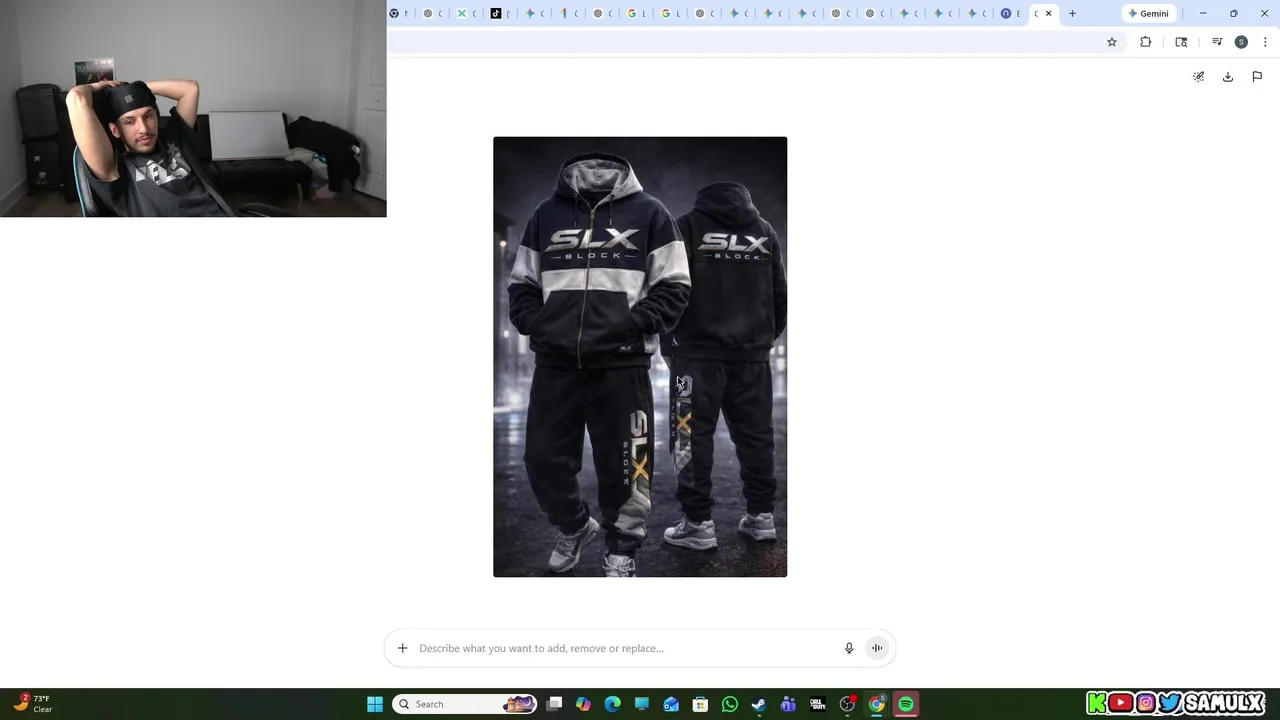
Task: Open the Windows Start menu
Action: 375,704
